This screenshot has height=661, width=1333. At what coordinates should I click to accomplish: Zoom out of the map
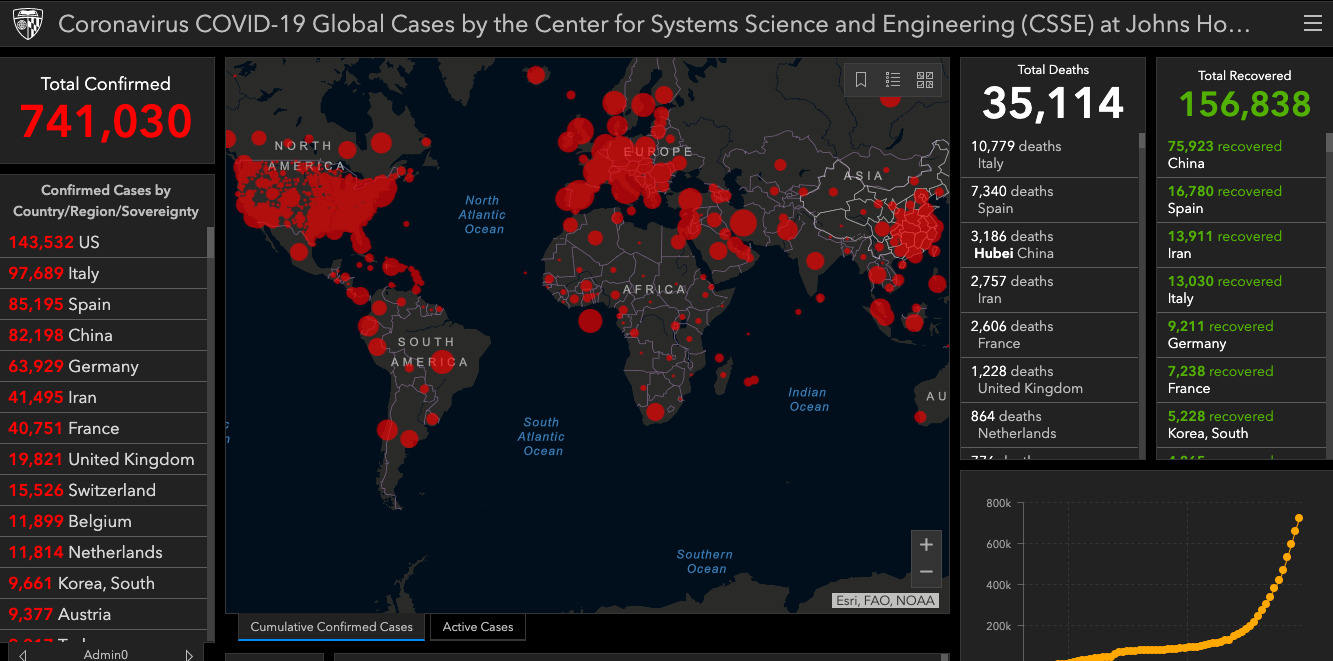point(926,572)
